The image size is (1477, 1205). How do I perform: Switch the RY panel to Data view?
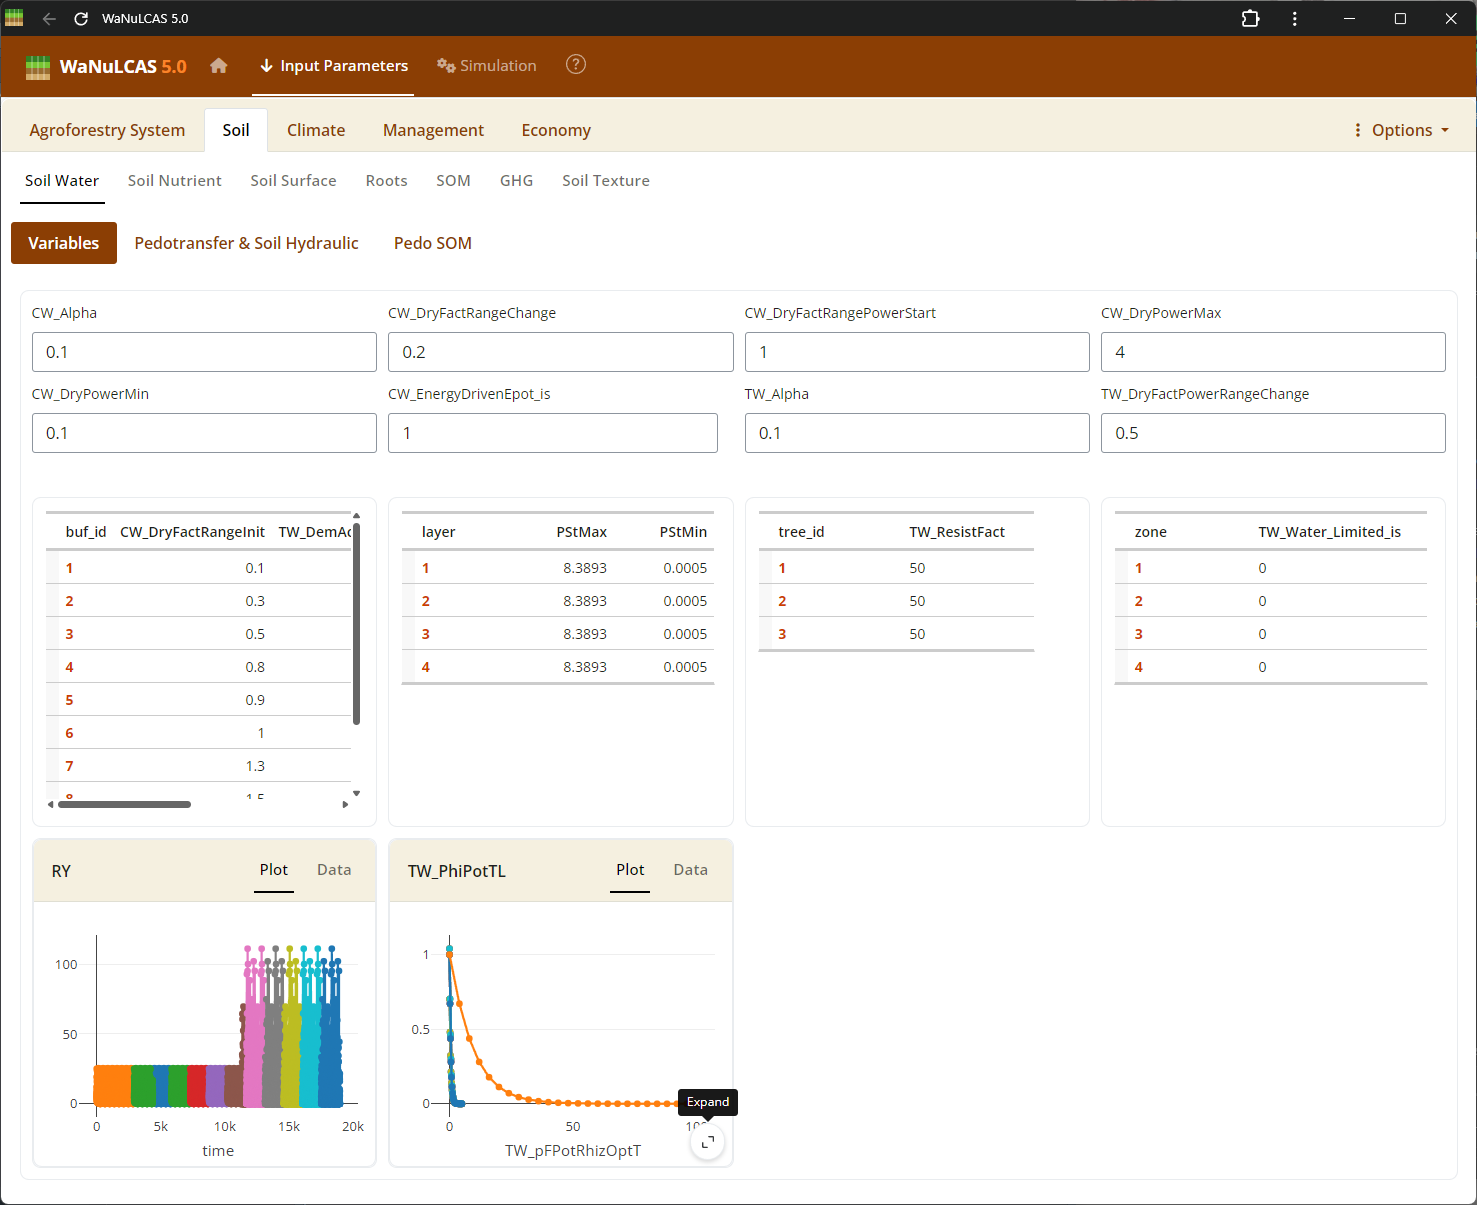coord(333,869)
